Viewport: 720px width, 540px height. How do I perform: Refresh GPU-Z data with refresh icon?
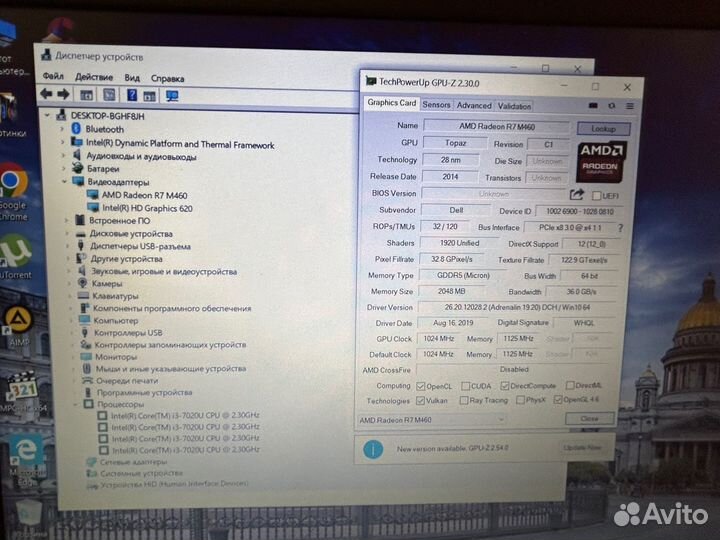(x=612, y=106)
